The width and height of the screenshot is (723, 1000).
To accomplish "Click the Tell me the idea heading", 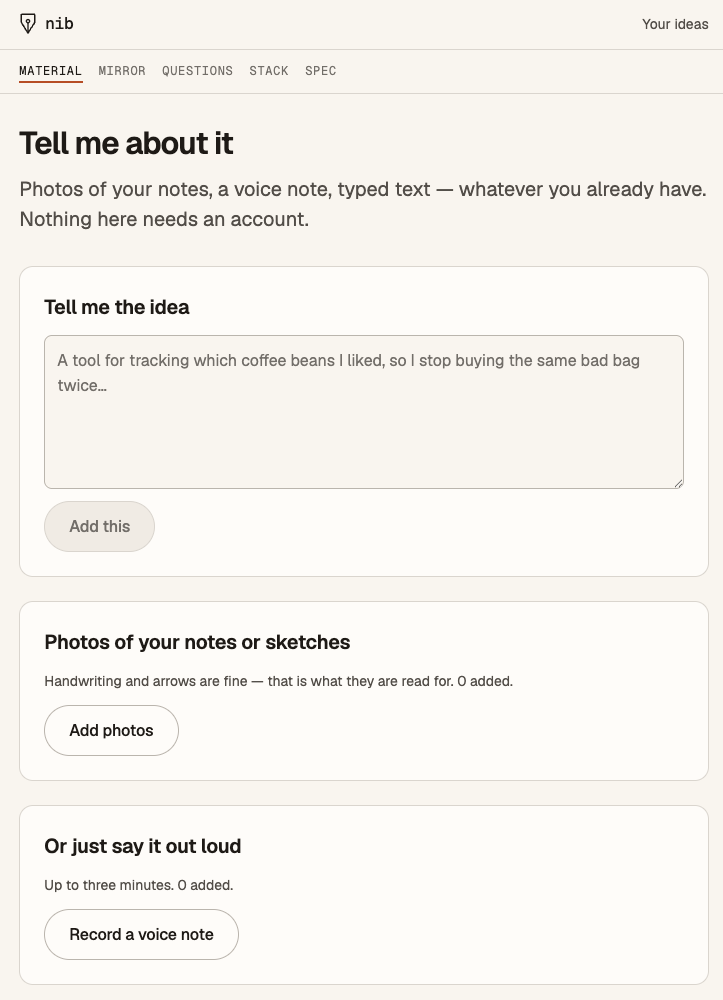I will click(x=117, y=307).
